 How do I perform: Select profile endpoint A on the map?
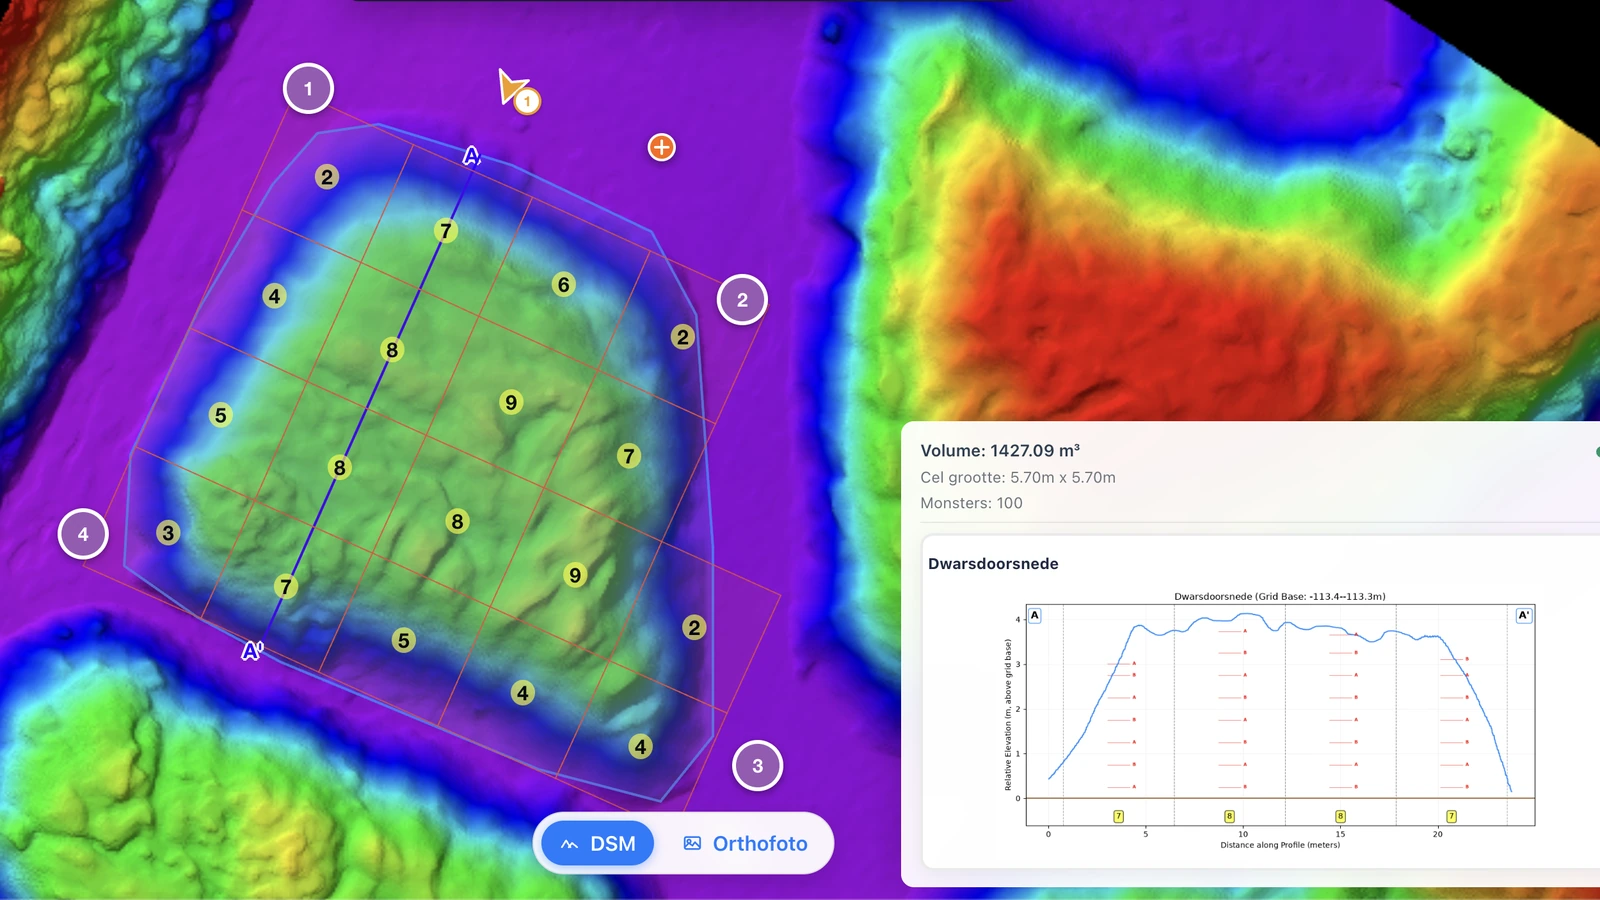[471, 156]
